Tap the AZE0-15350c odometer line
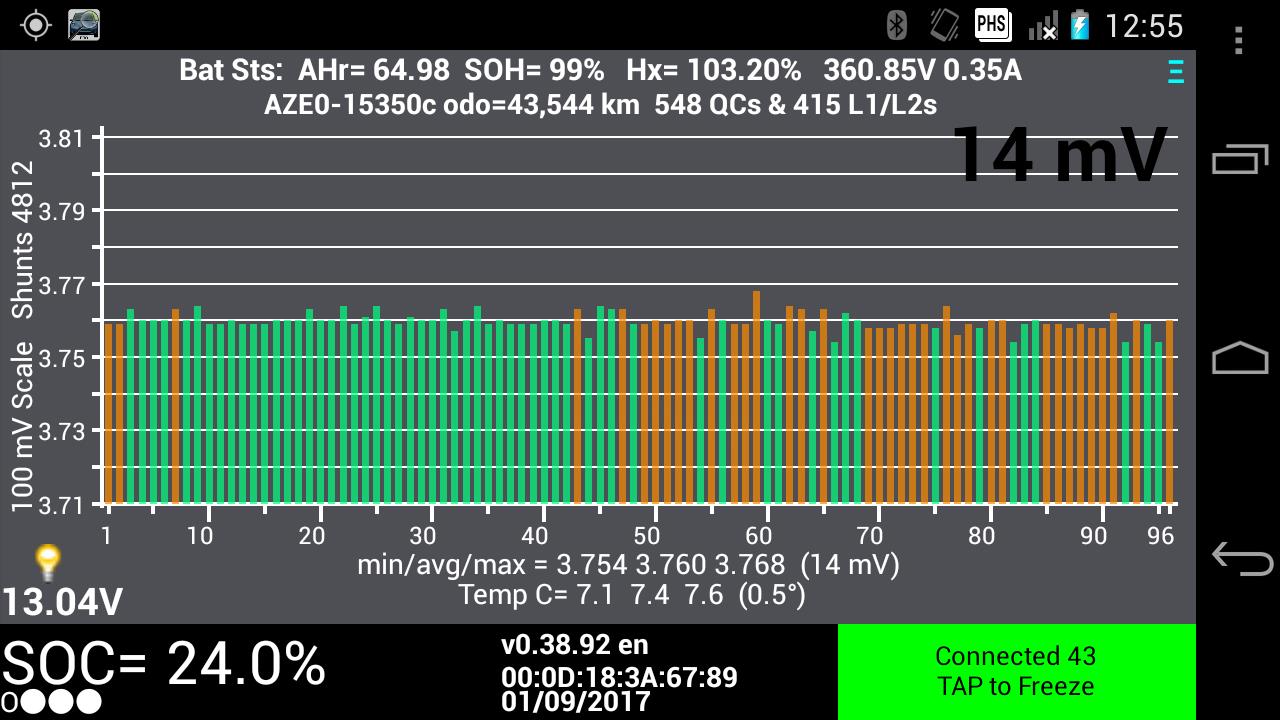1280x720 pixels. point(600,104)
